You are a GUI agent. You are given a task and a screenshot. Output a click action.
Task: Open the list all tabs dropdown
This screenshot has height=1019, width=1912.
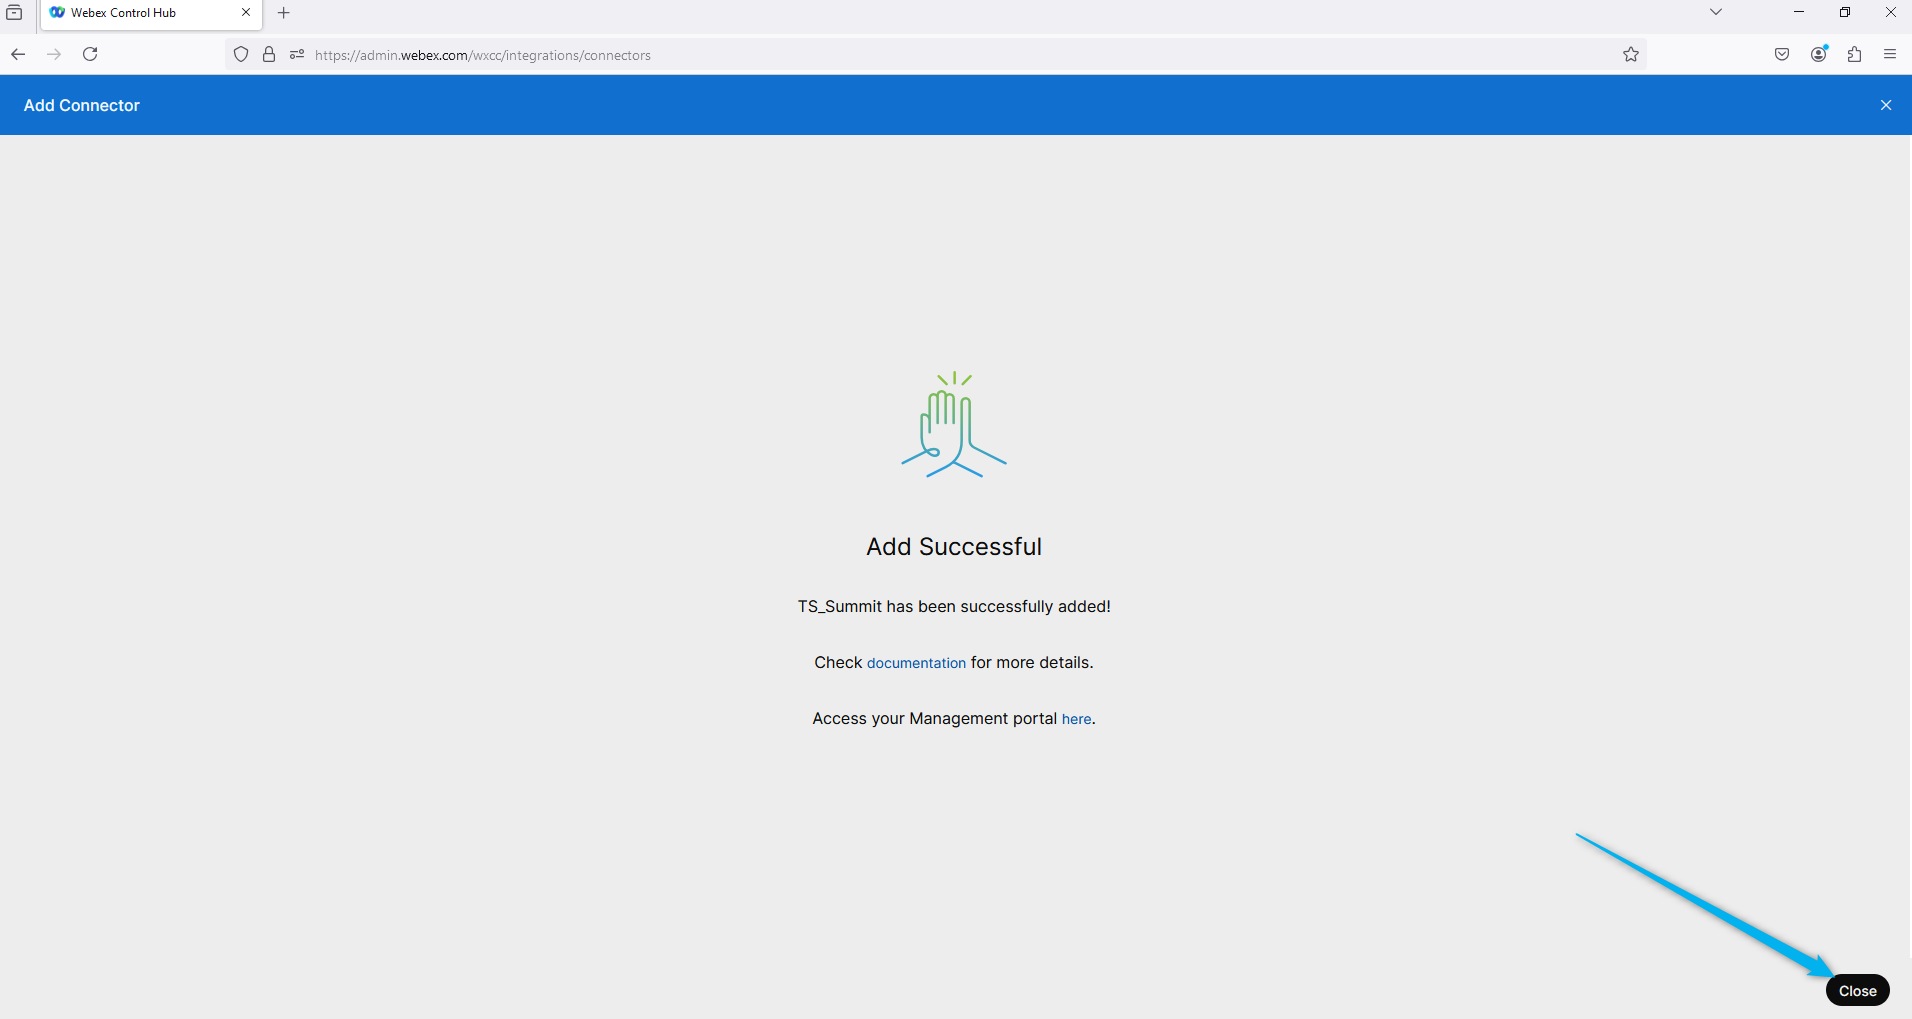(x=1716, y=13)
